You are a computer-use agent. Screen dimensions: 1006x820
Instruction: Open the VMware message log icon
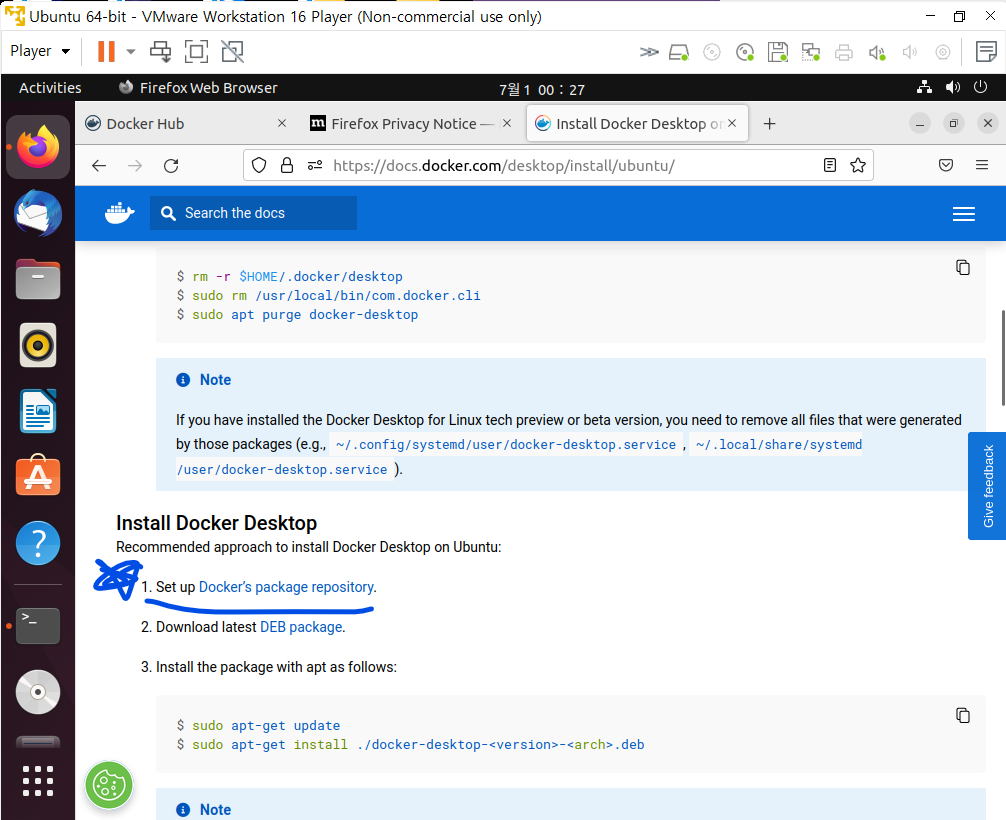point(986,51)
